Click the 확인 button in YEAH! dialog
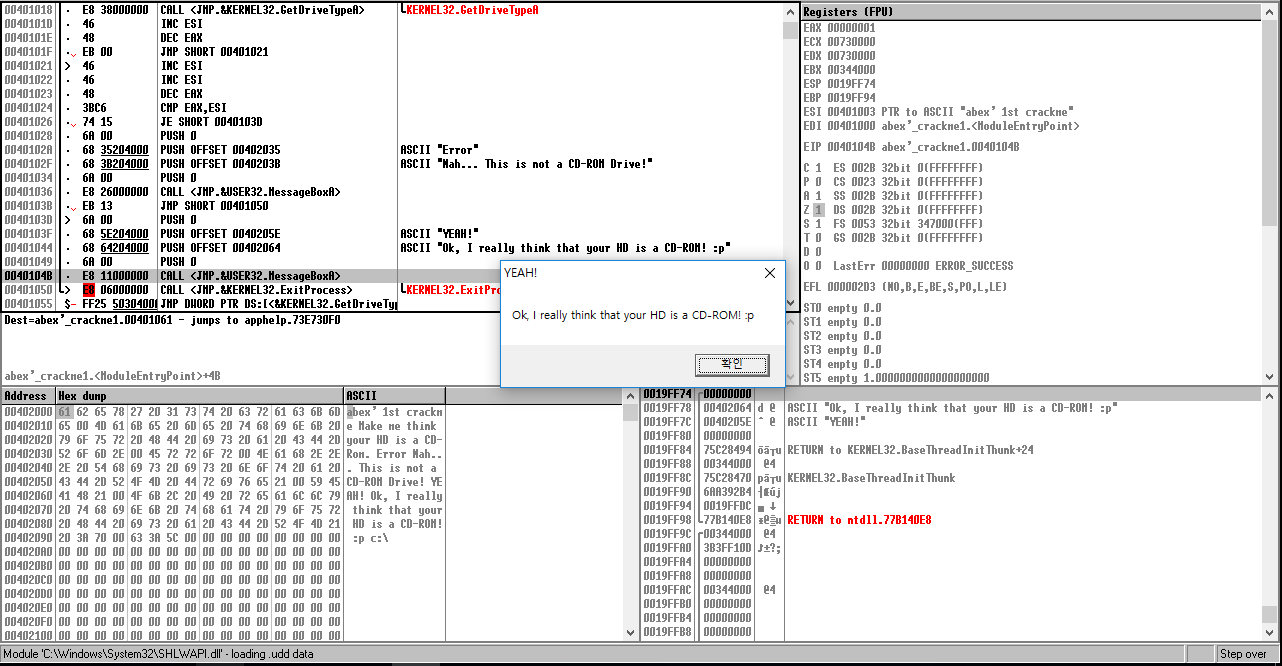Screen dimensions: 1282x666 tap(732, 364)
